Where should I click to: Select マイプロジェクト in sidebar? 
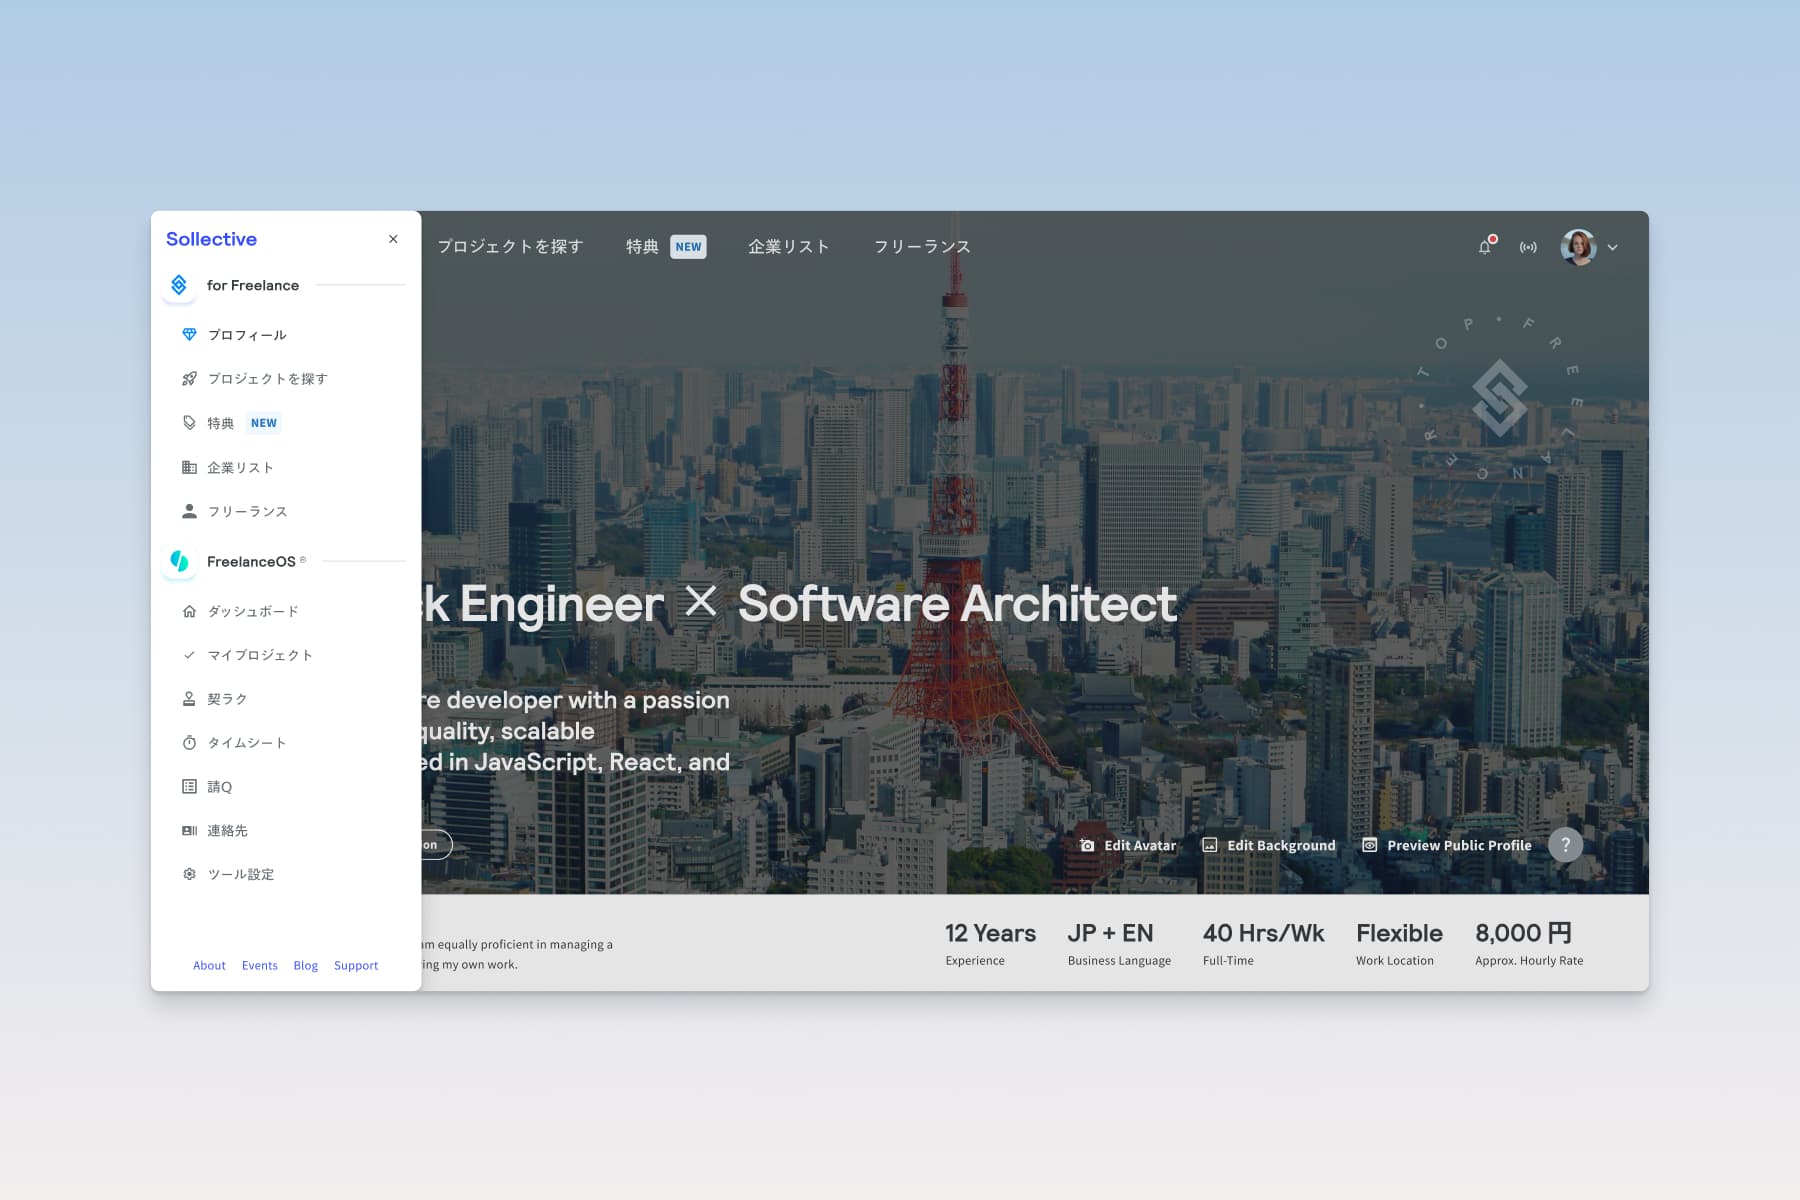tap(259, 655)
